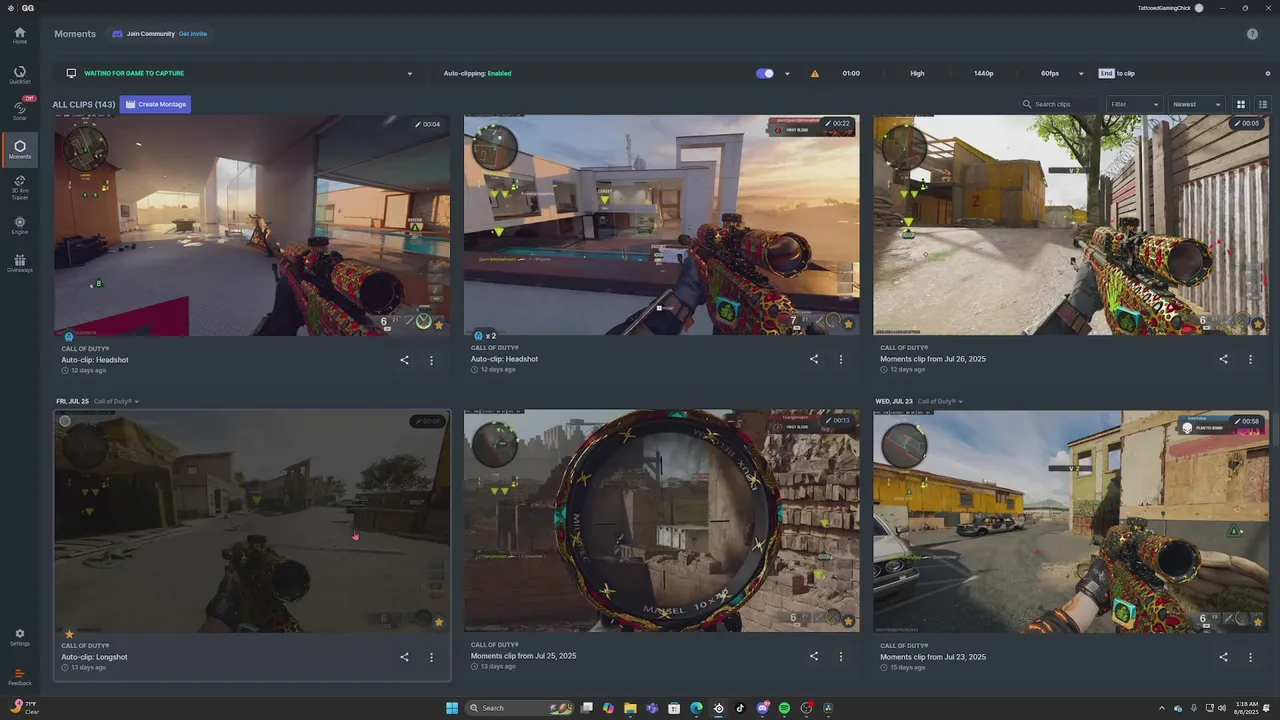This screenshot has width=1280, height=720.
Task: Change the High quality setting
Action: click(x=917, y=73)
